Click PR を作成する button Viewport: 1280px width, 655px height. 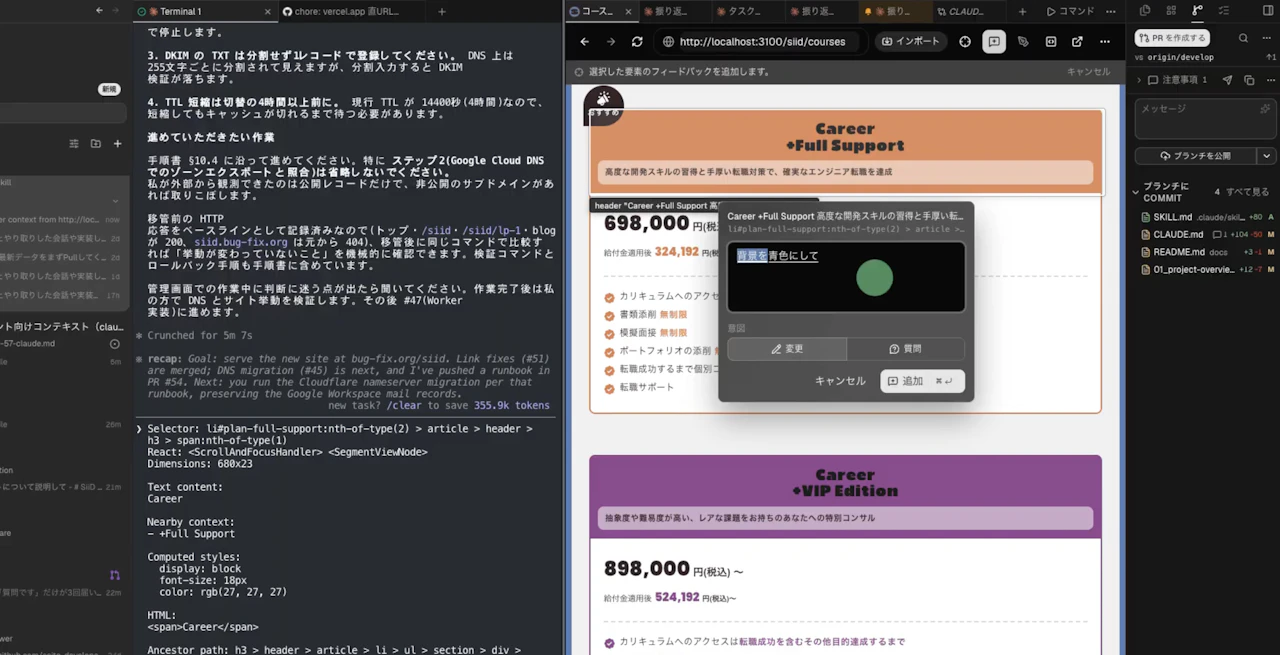coord(1172,38)
